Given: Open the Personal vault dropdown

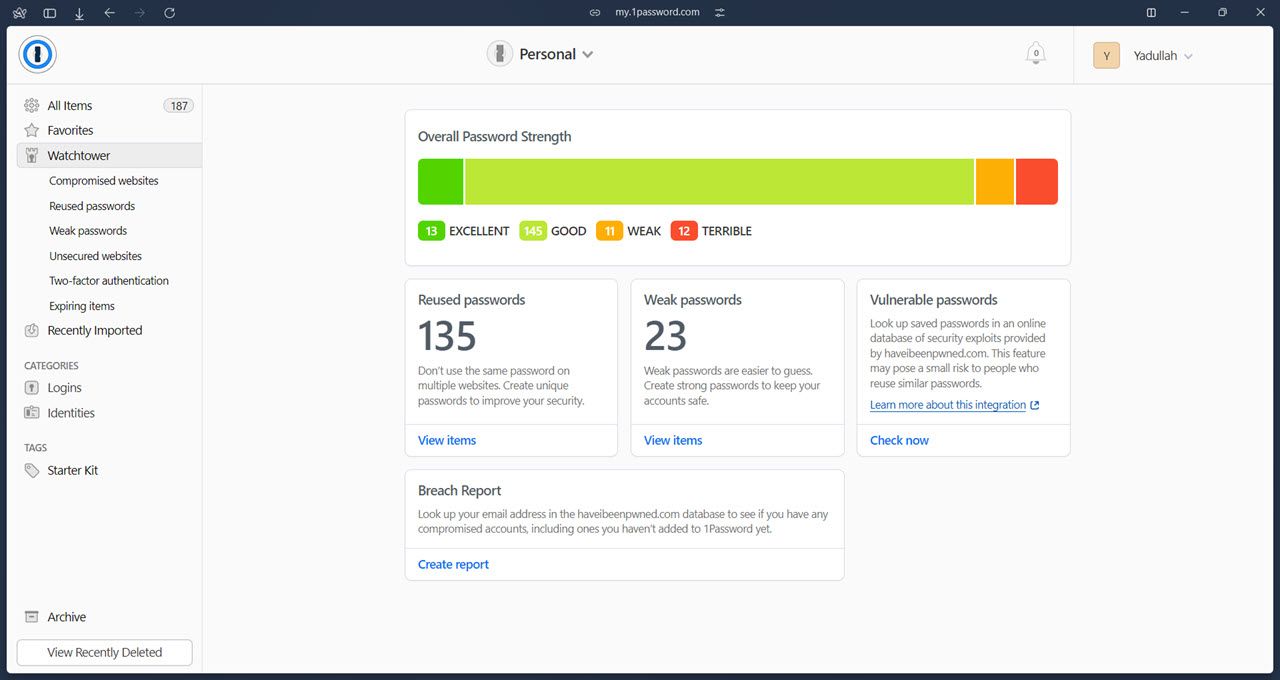Looking at the screenshot, I should 541,54.
